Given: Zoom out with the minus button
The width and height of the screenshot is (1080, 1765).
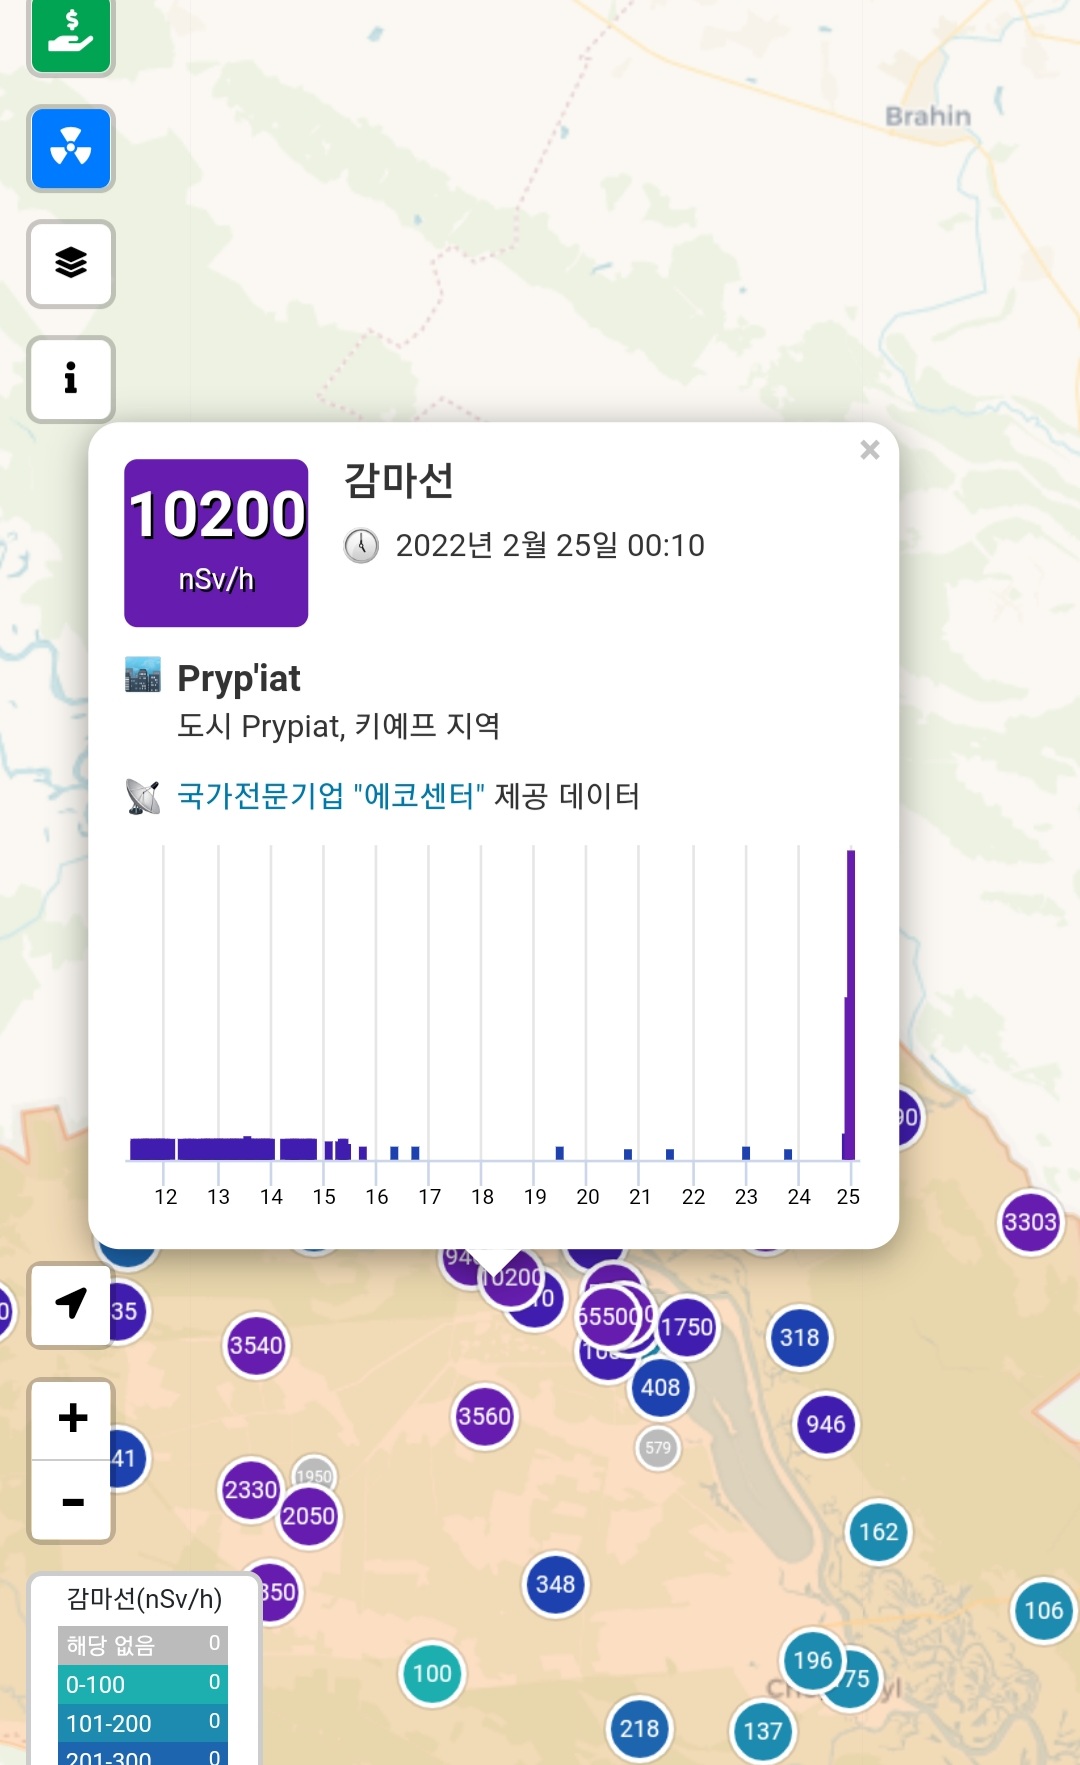Looking at the screenshot, I should click(72, 1502).
